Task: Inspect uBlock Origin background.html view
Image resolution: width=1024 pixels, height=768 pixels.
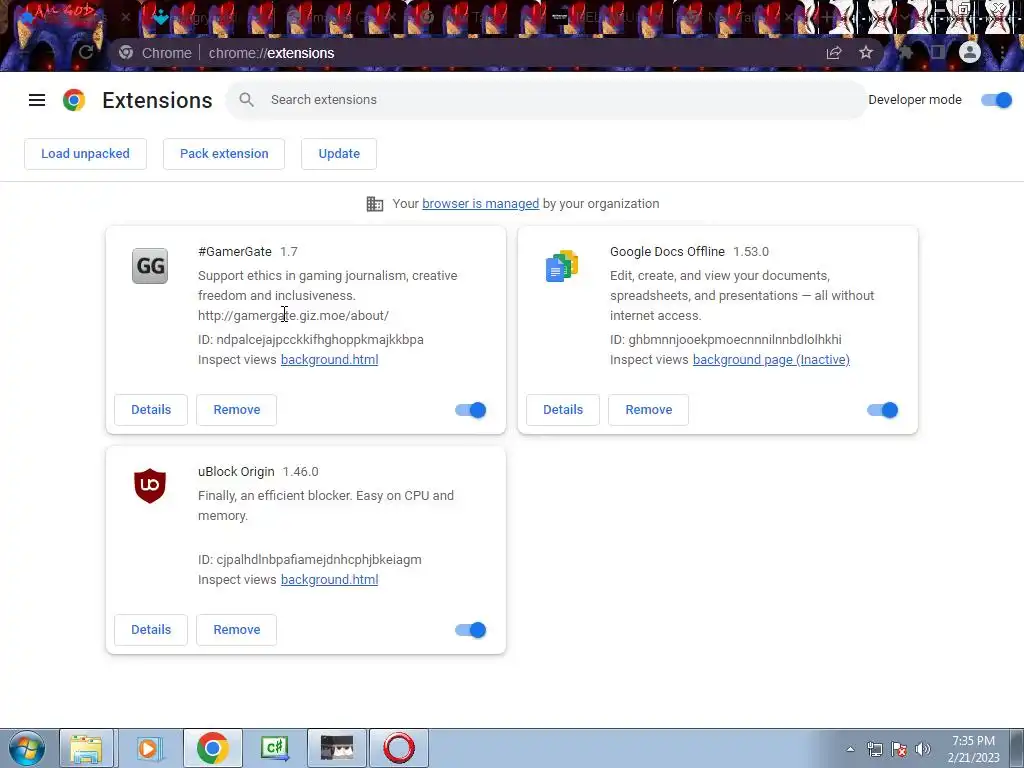Action: [329, 580]
